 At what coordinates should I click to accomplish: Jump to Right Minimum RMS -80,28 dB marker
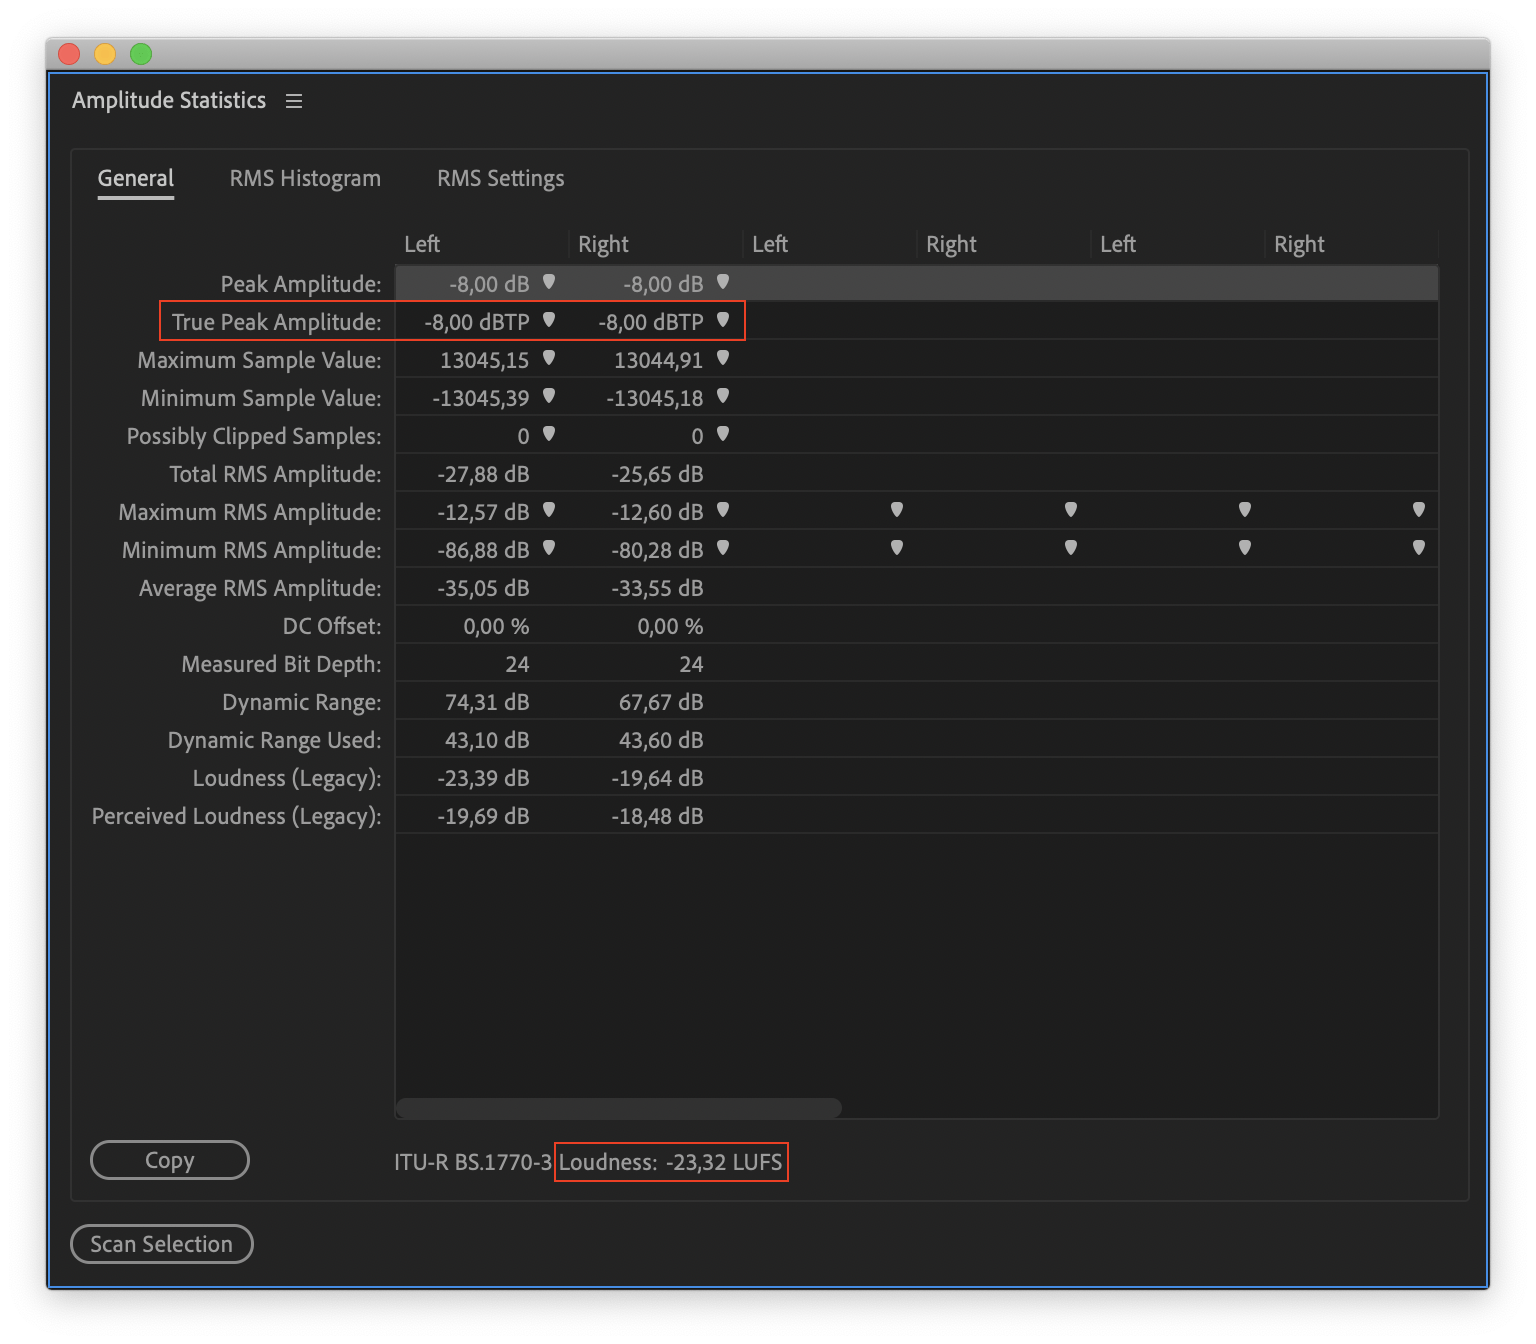click(x=723, y=549)
